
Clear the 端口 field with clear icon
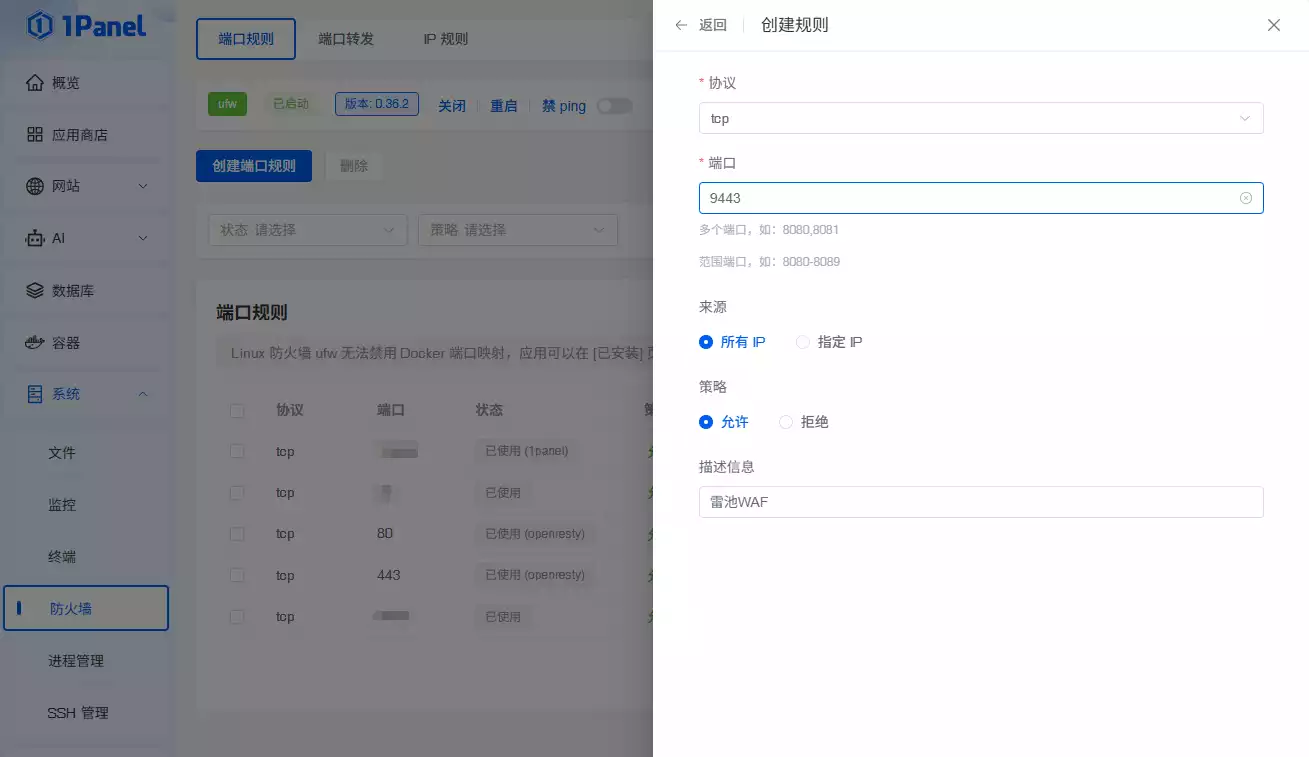[1245, 198]
